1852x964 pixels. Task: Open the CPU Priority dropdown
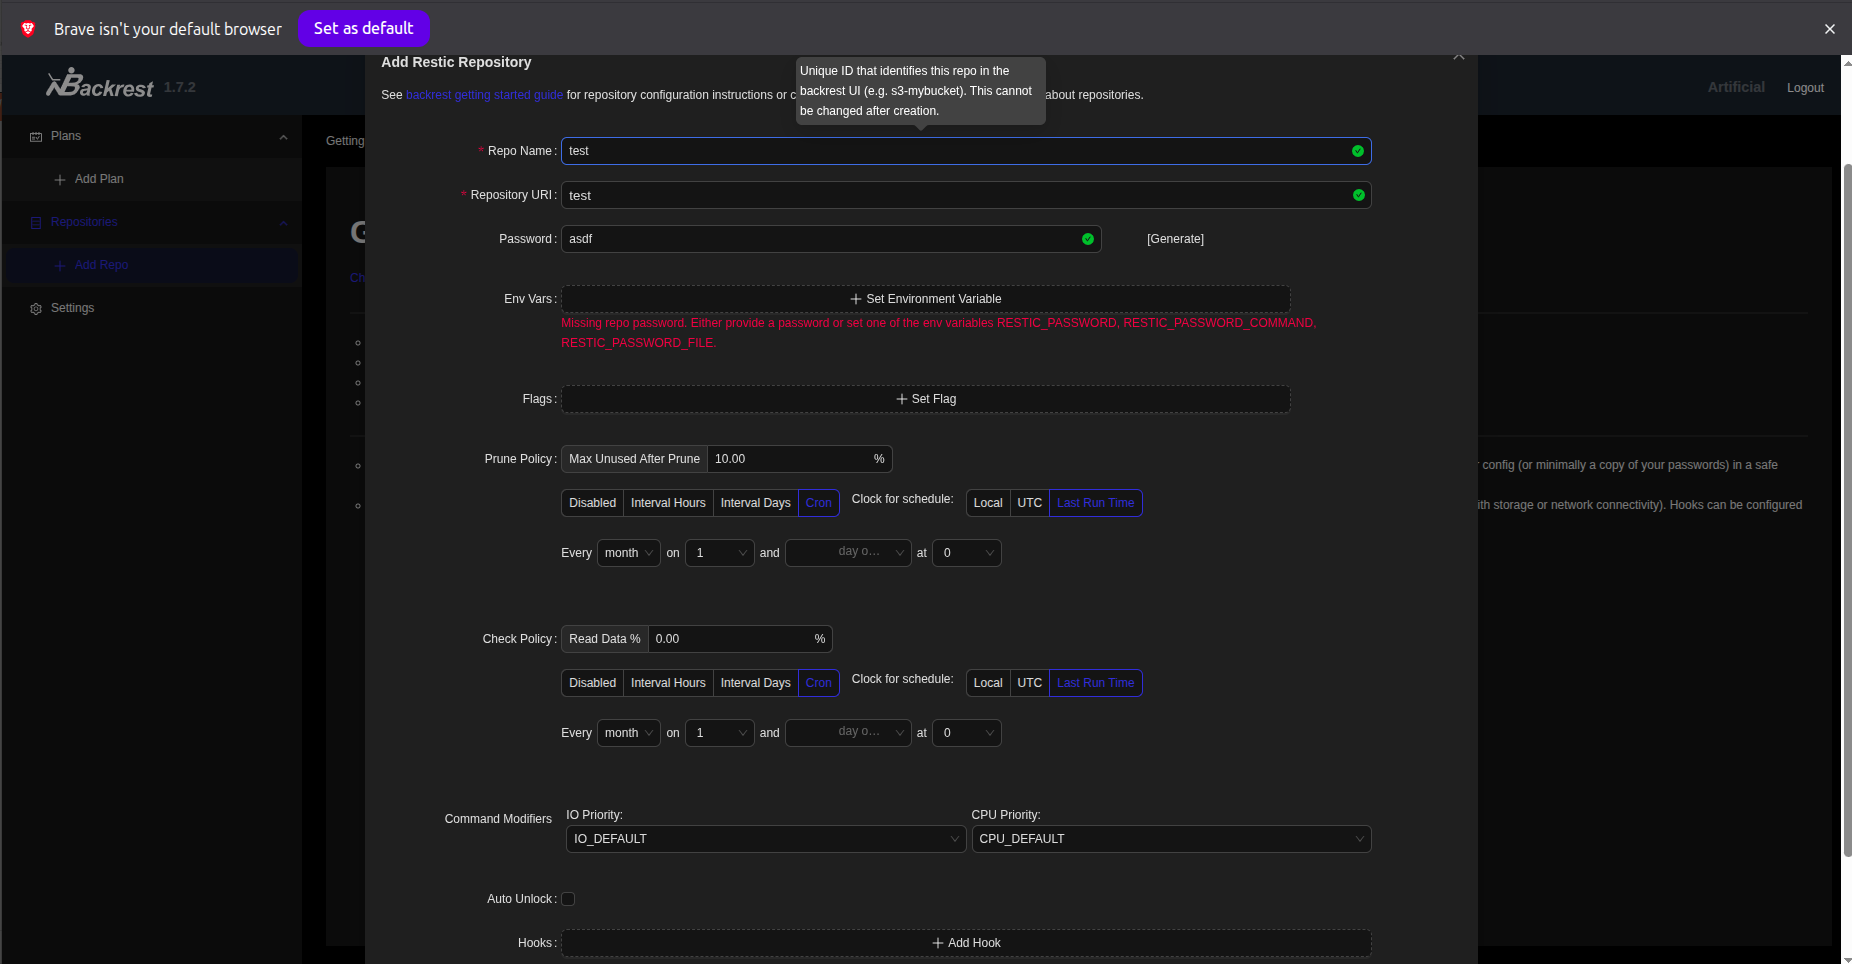[x=1171, y=839]
